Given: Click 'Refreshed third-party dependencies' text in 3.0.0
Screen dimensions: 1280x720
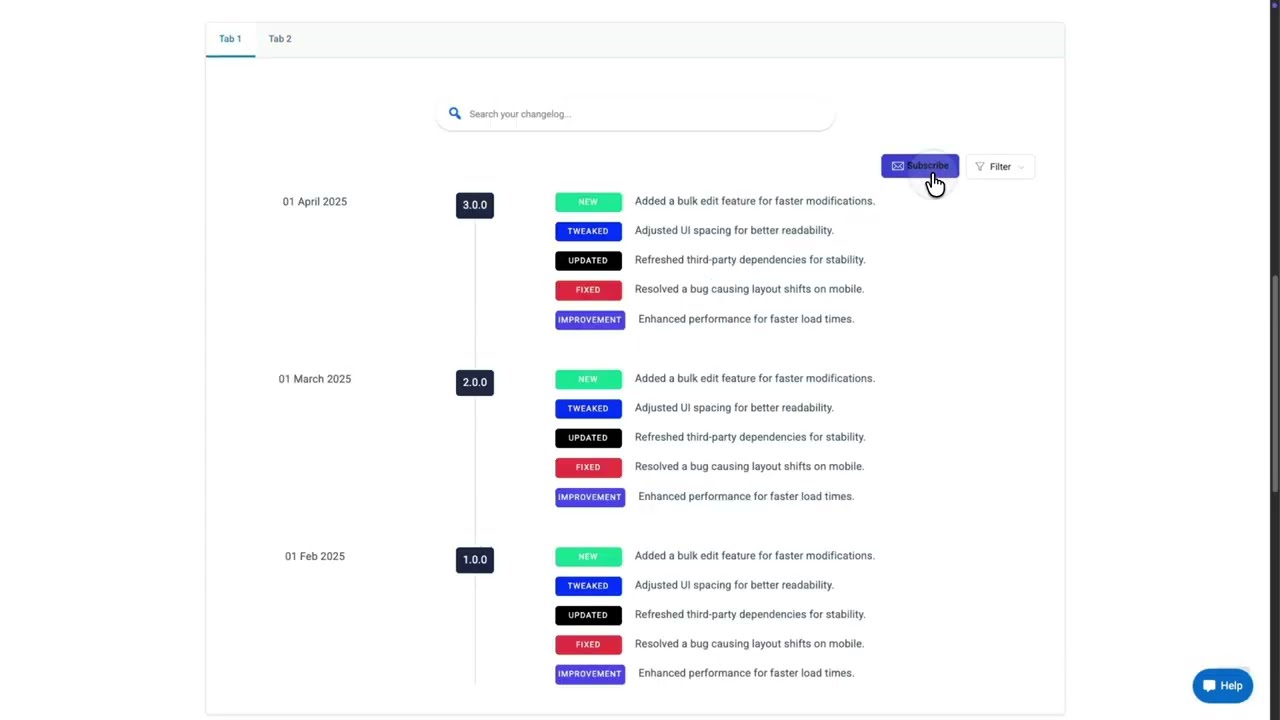Looking at the screenshot, I should pos(750,260).
